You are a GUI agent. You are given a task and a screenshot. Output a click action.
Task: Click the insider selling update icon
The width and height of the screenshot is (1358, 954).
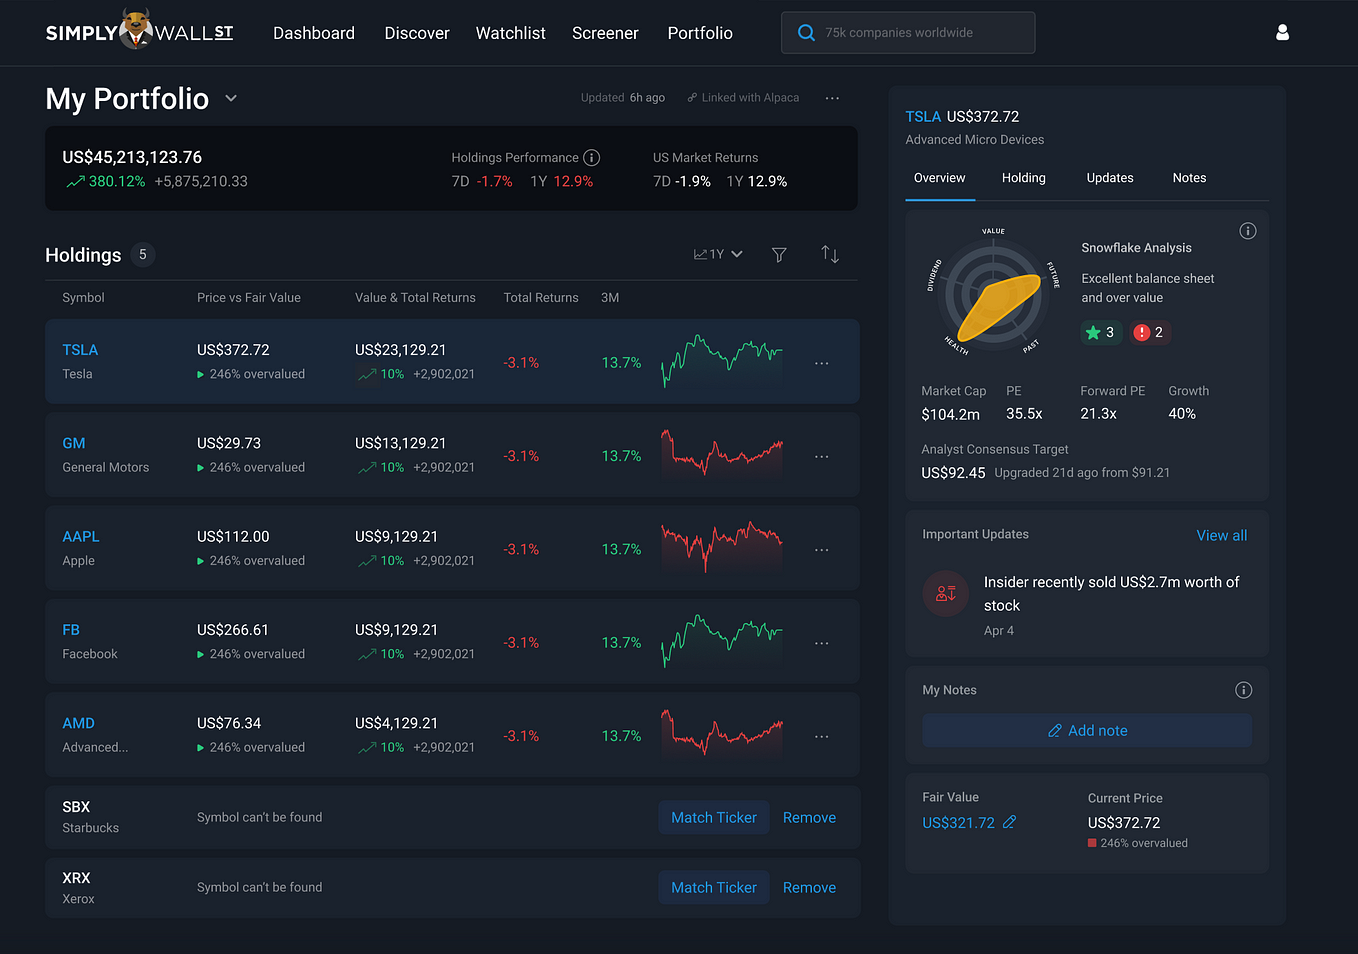coord(945,594)
